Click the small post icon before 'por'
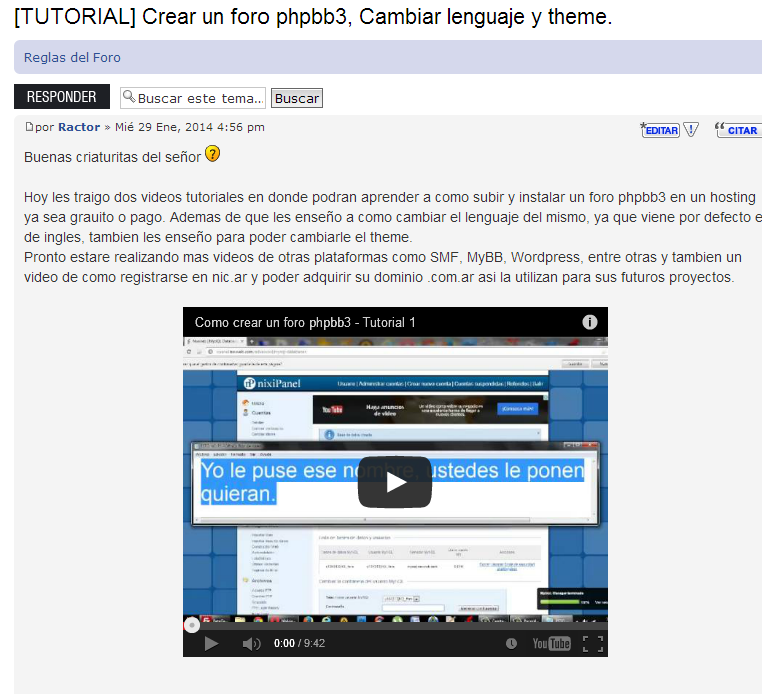The width and height of the screenshot is (762, 694). pos(29,128)
